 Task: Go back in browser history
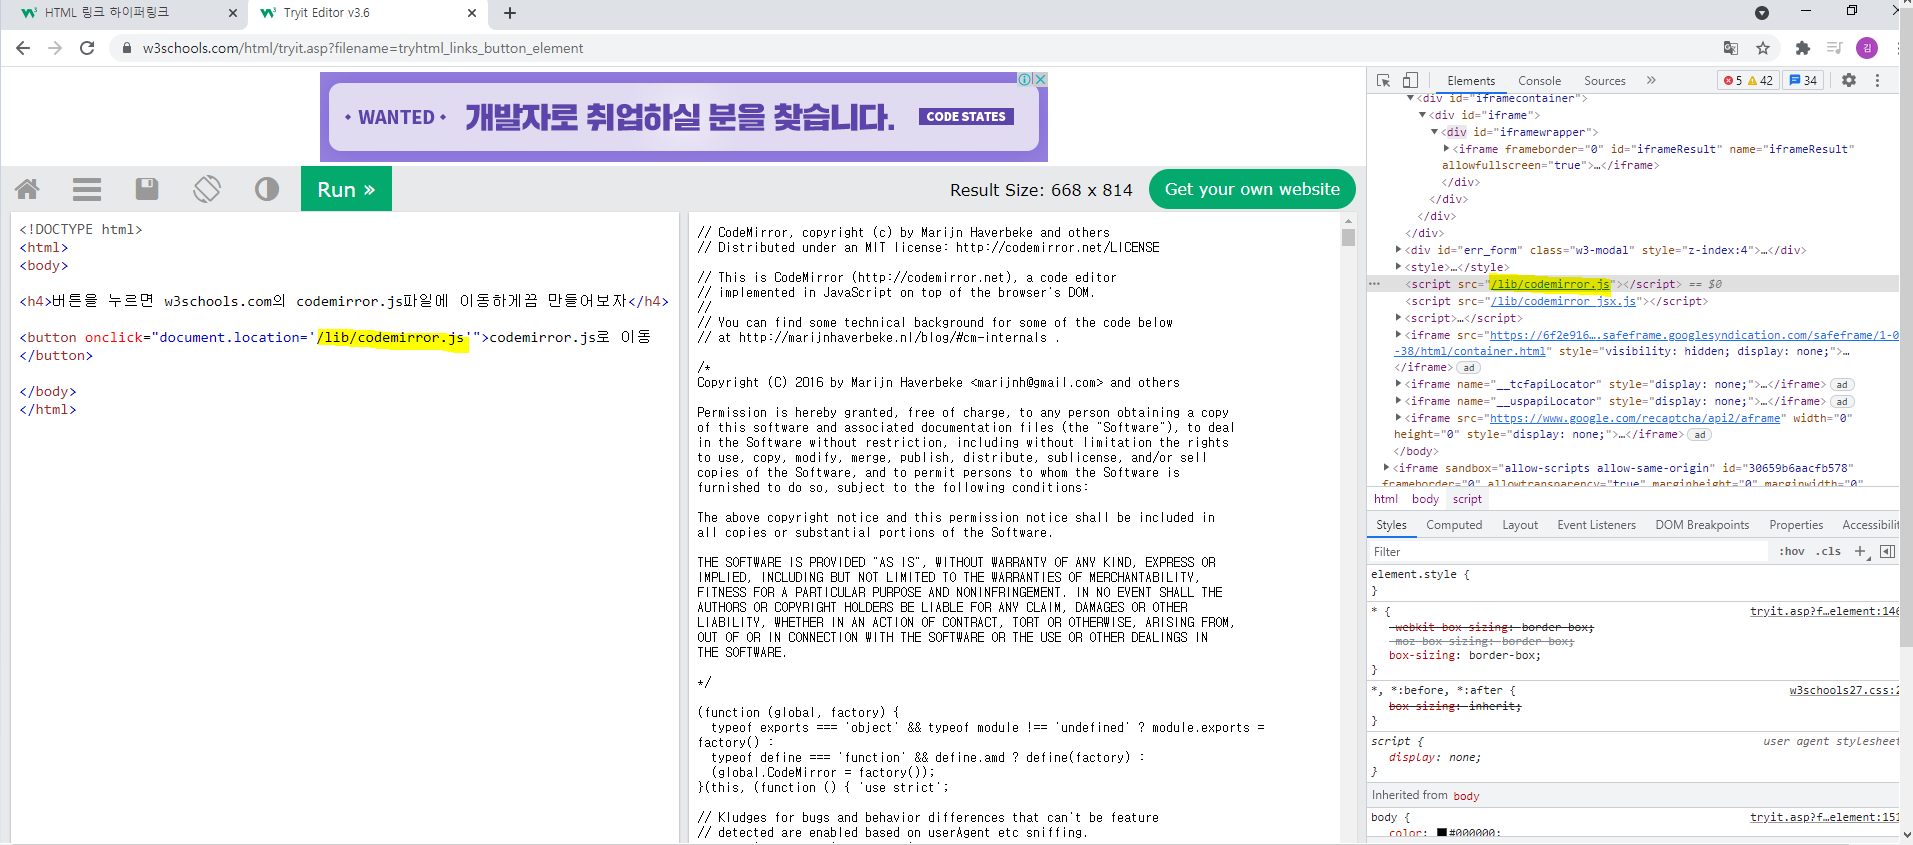[x=23, y=48]
